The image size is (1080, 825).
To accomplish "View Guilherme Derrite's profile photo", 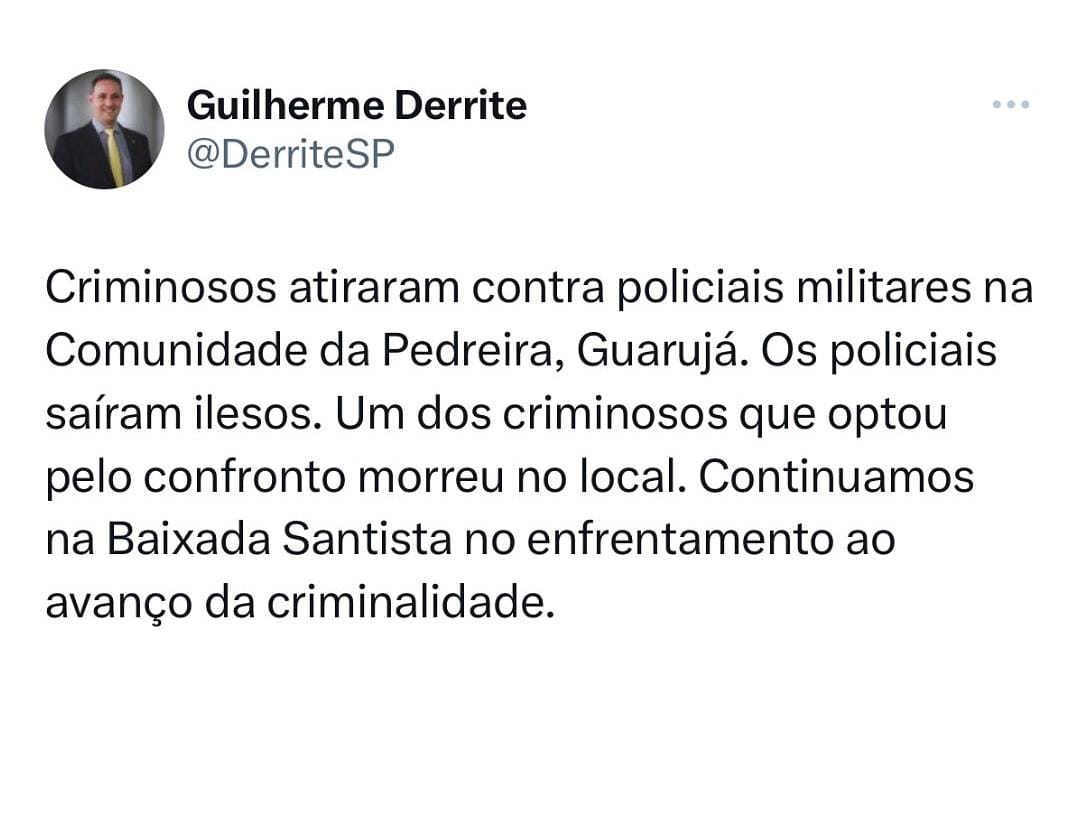I will [x=104, y=129].
